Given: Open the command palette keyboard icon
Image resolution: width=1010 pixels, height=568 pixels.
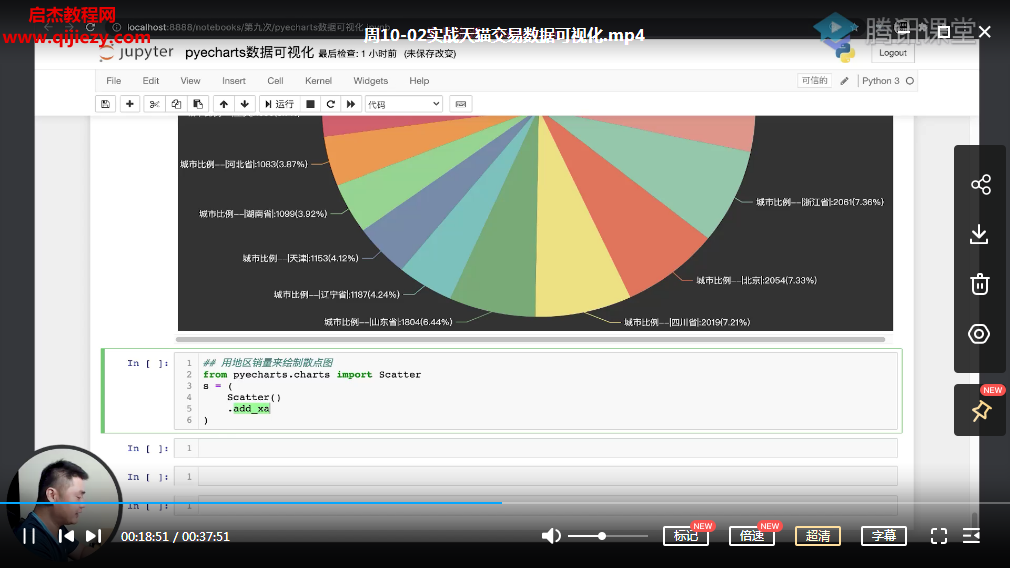Looking at the screenshot, I should pos(461,104).
